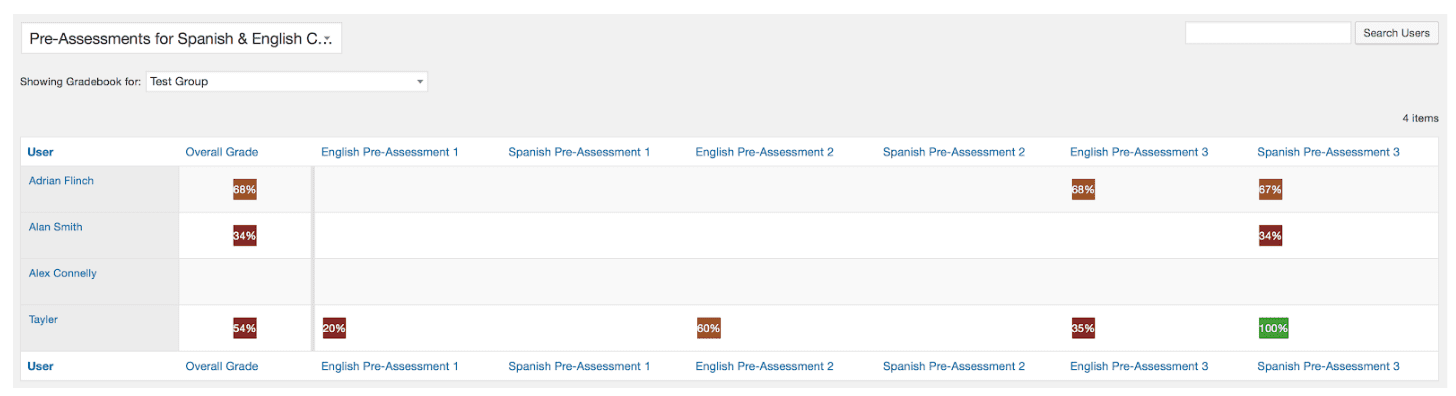Screen dimensions: 1456x396
Task: Open Alan Smith's user link
Action: [x=56, y=227]
